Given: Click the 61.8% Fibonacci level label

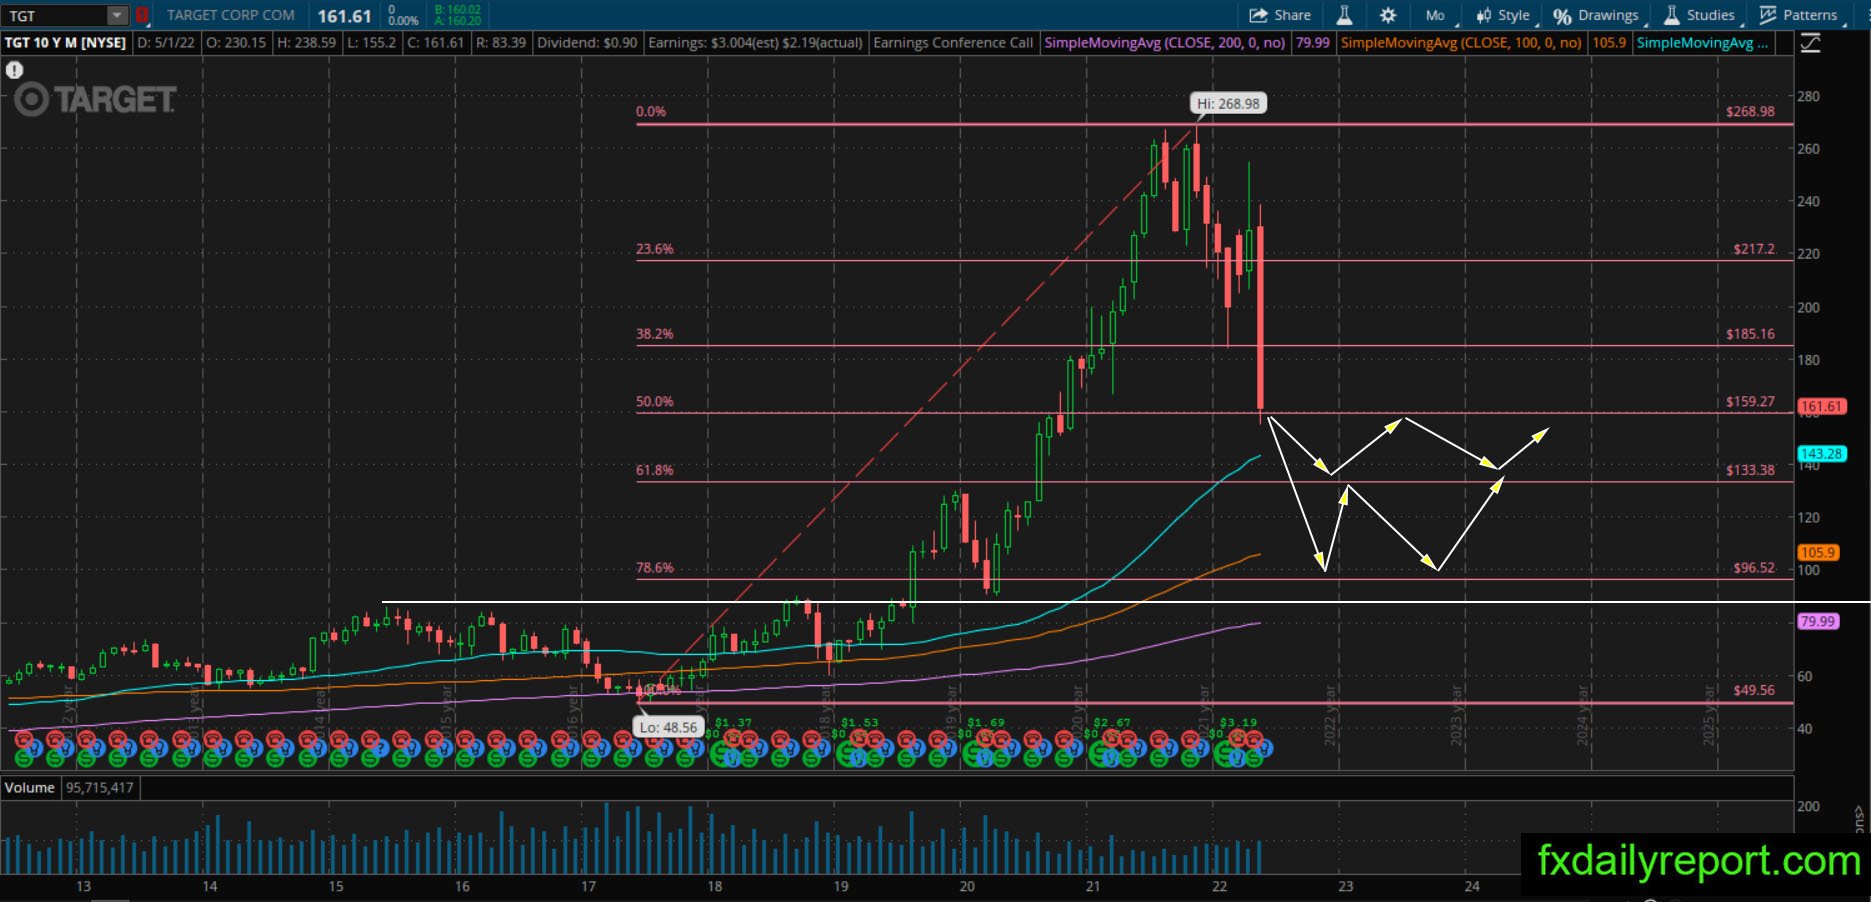Looking at the screenshot, I should (x=655, y=470).
